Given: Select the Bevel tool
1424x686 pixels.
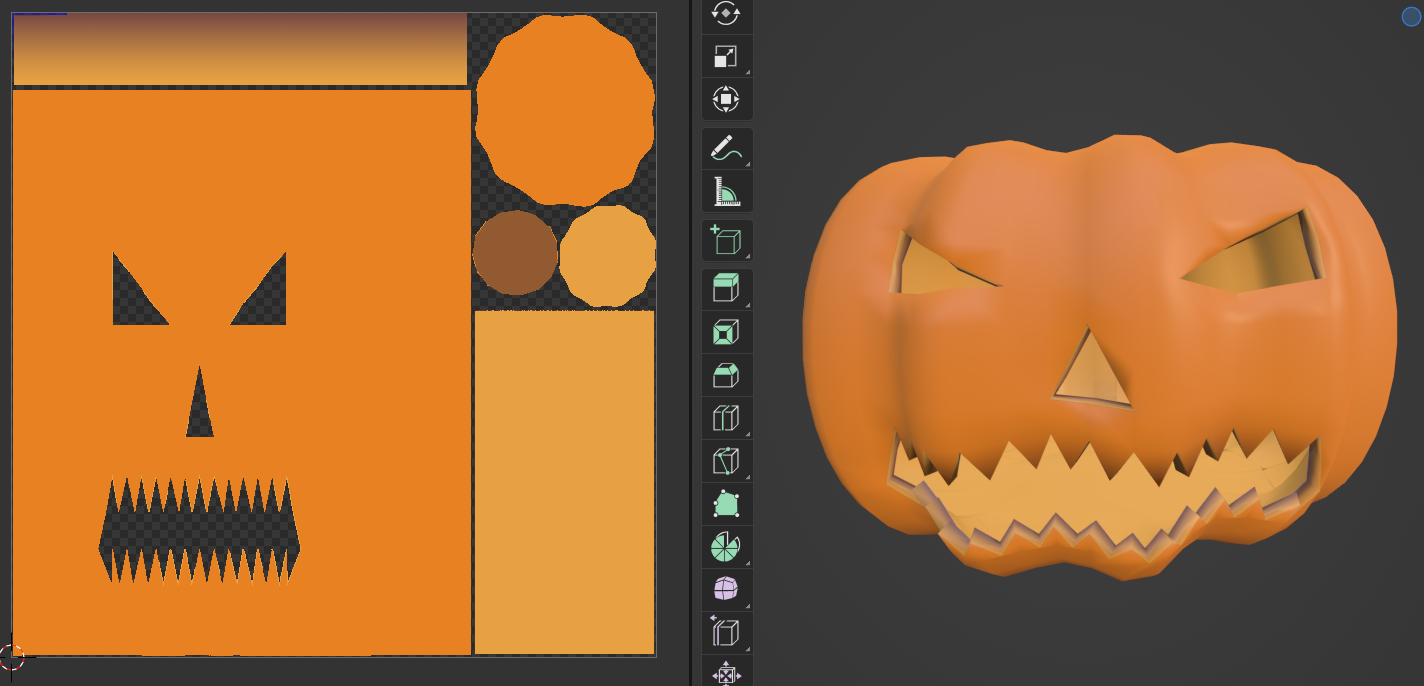Looking at the screenshot, I should [x=726, y=375].
